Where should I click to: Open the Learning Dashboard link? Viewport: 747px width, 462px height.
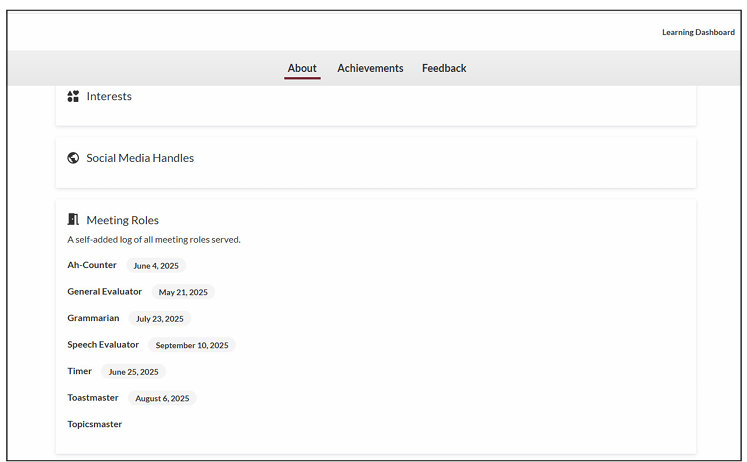698,32
